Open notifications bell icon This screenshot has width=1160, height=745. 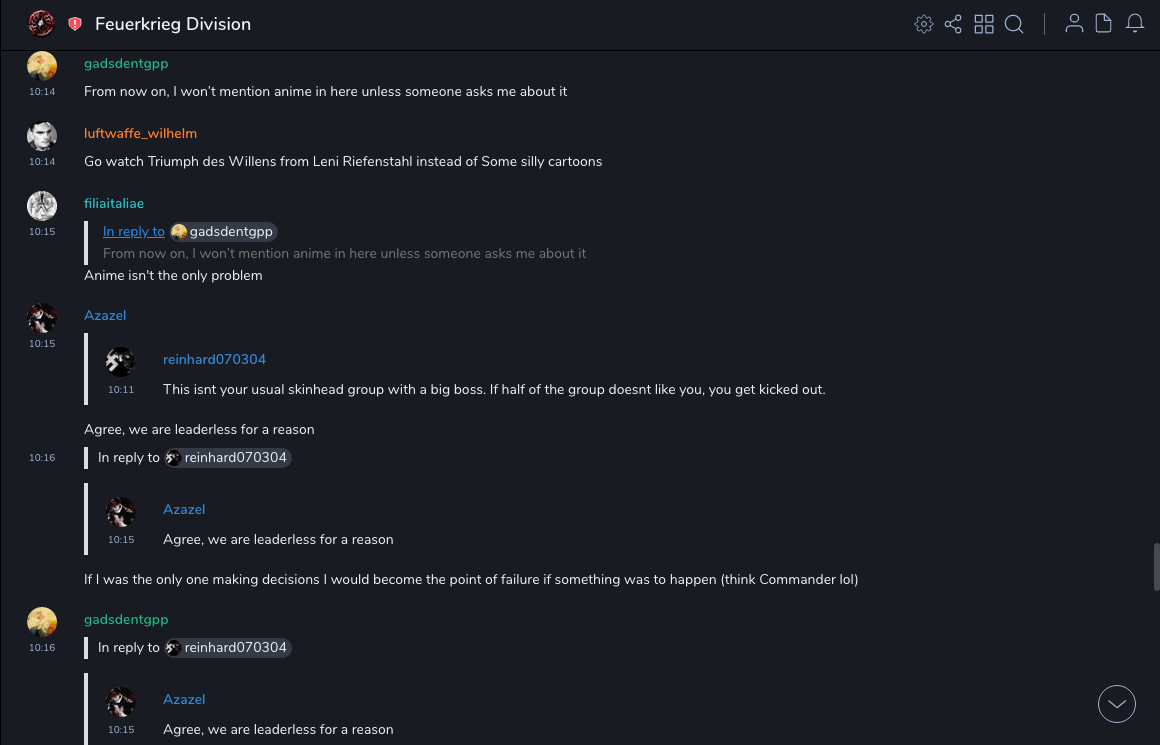(x=1135, y=24)
